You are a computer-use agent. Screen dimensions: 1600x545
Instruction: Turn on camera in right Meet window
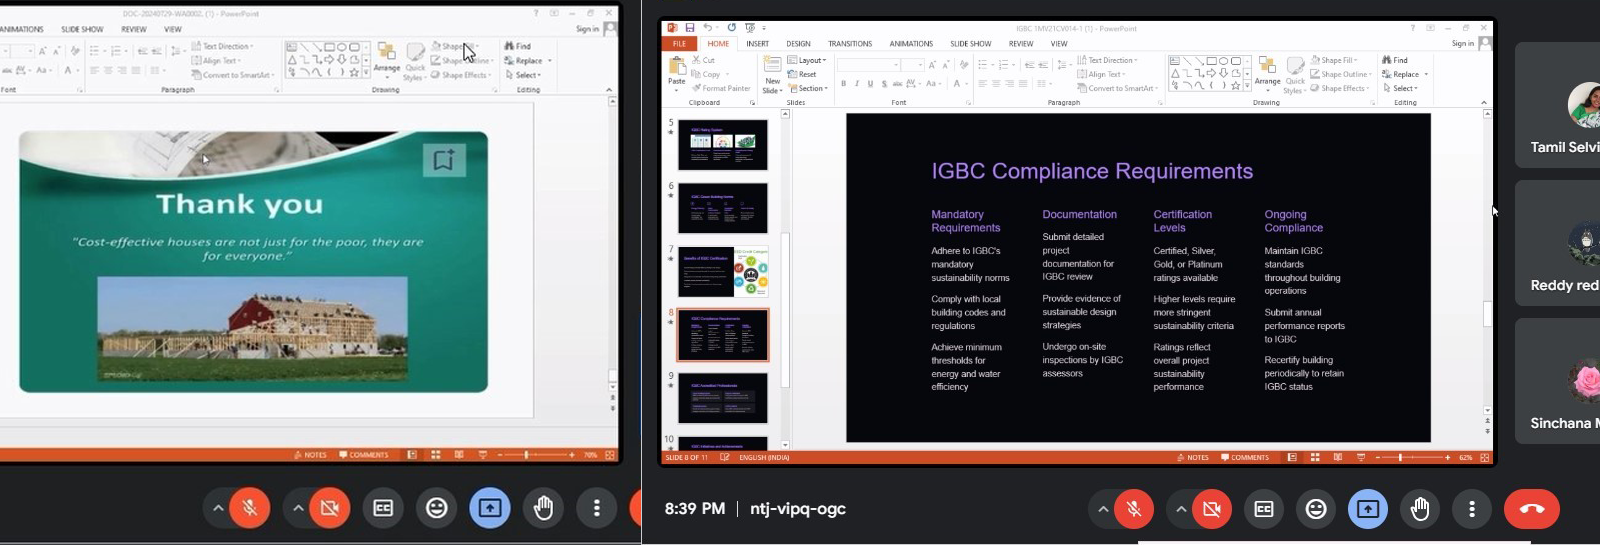pos(1211,509)
